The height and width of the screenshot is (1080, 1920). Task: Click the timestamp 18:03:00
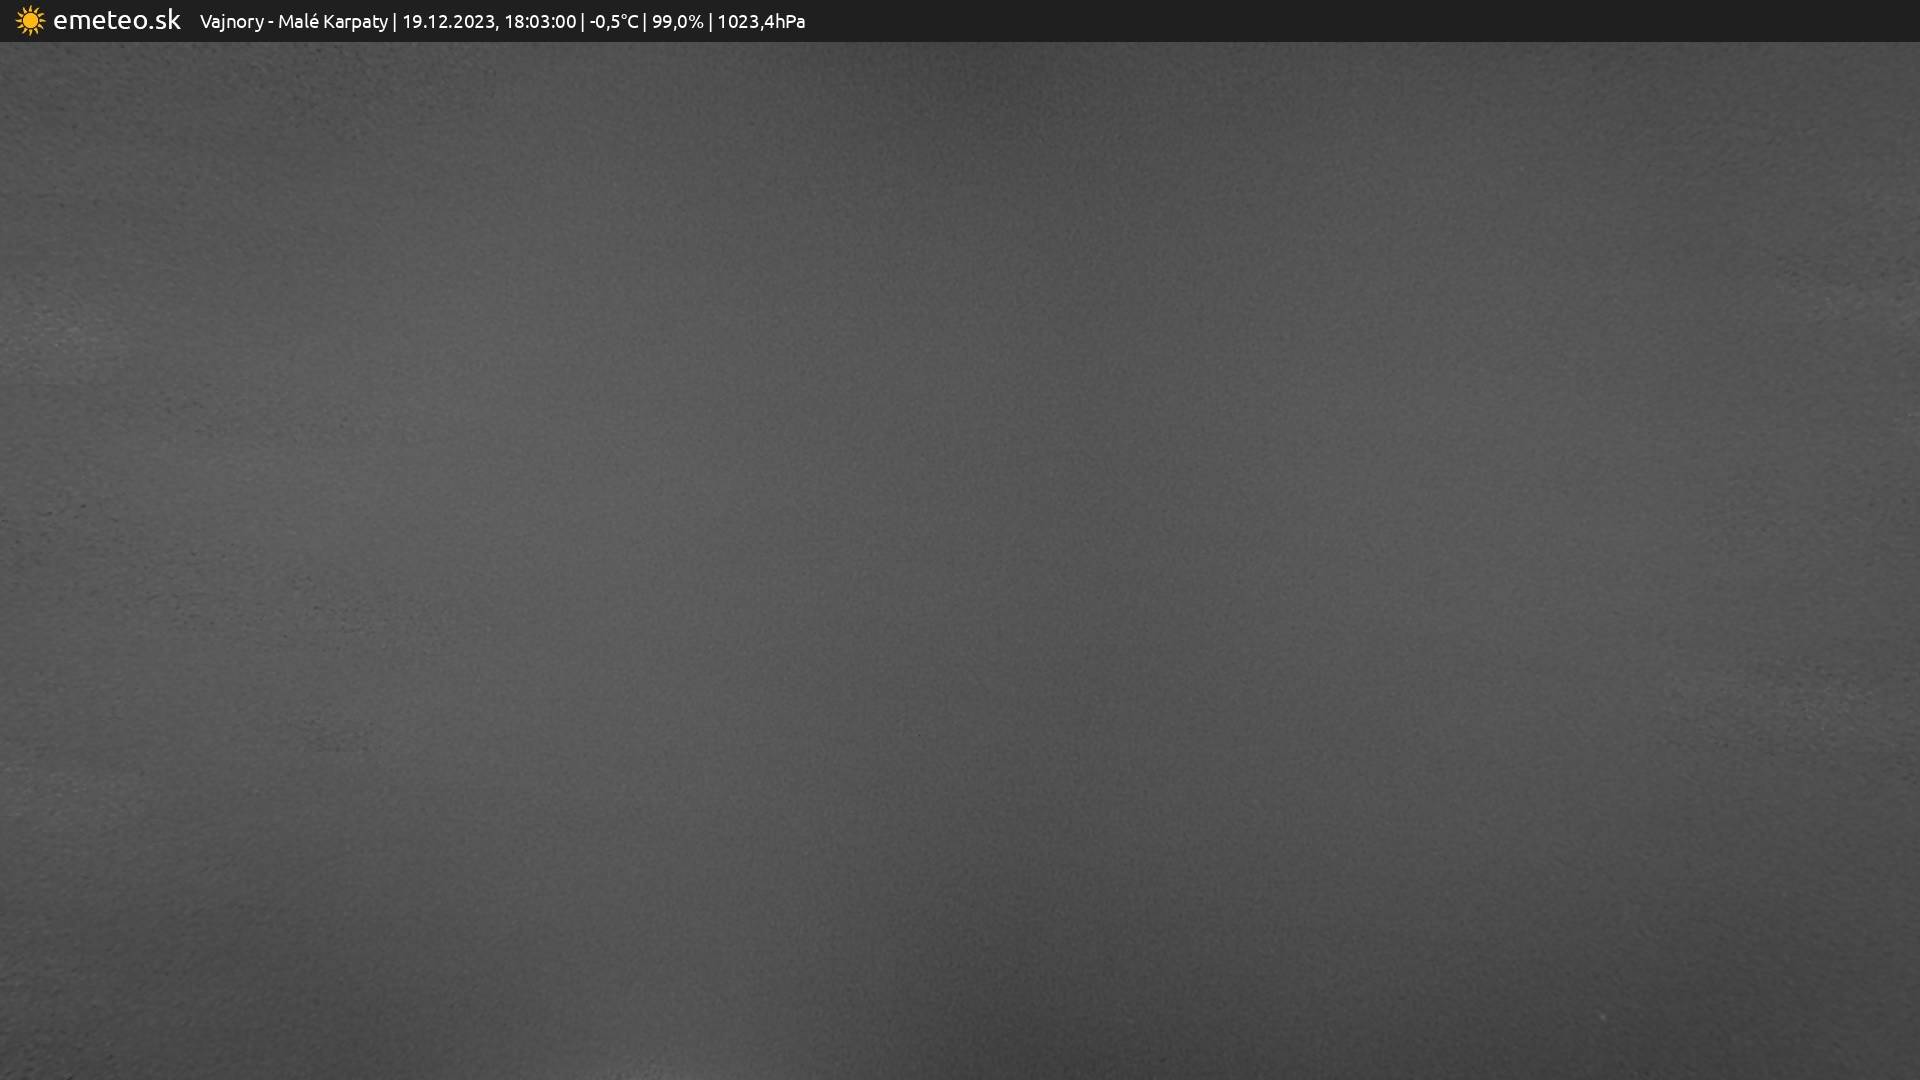tap(540, 22)
